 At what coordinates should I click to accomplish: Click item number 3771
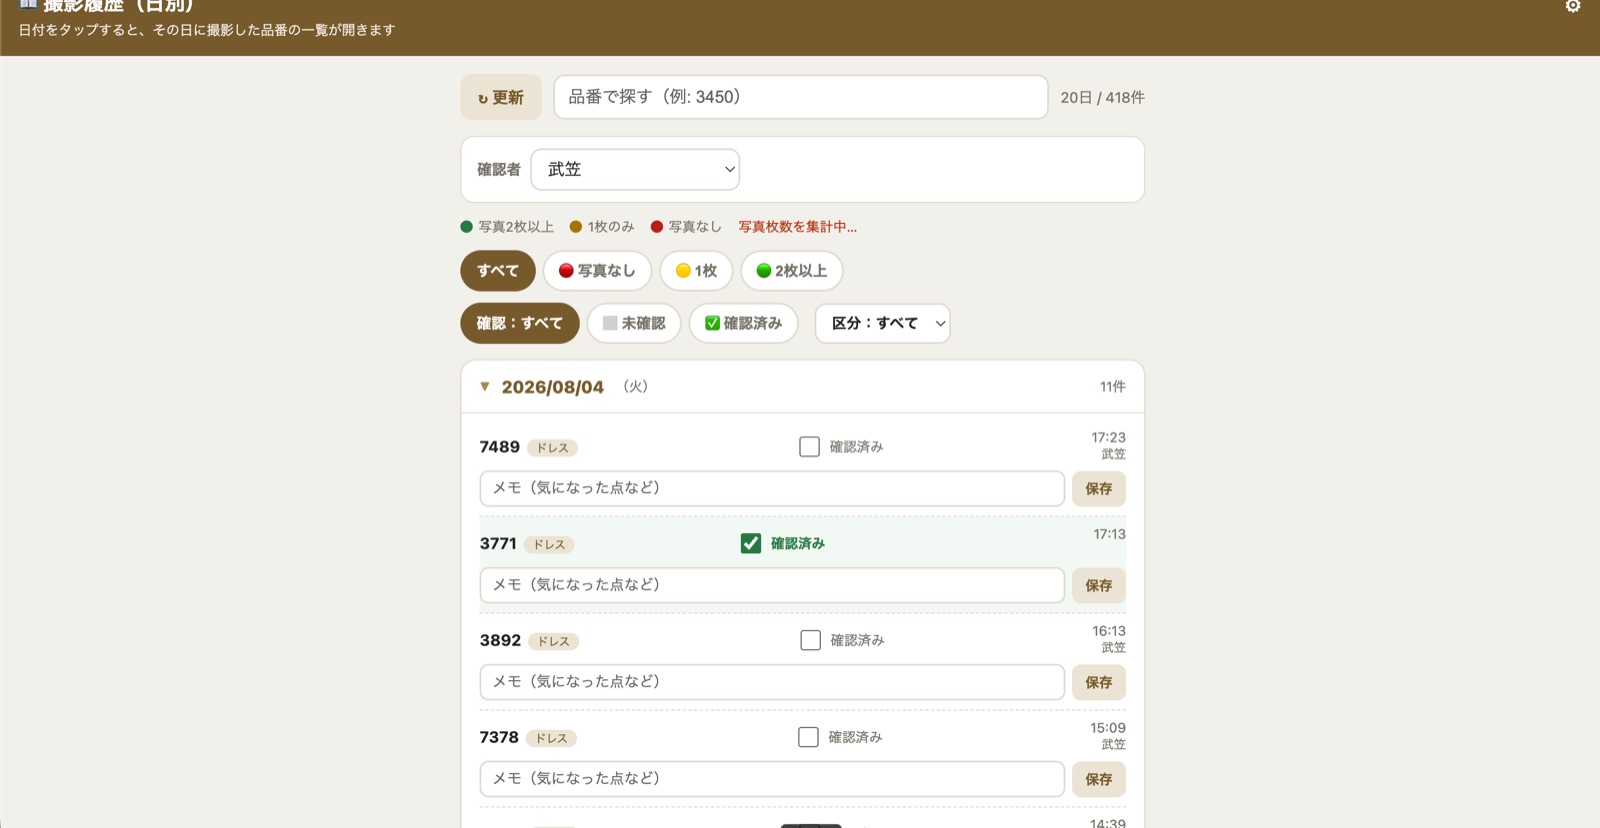click(498, 543)
